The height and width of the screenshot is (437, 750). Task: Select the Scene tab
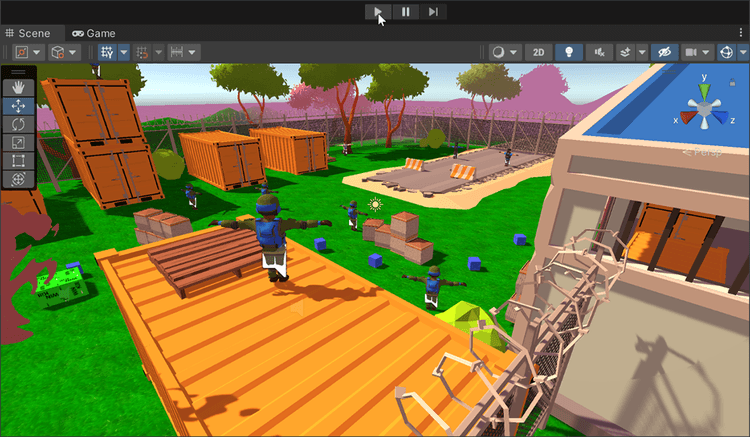pyautogui.click(x=28, y=33)
